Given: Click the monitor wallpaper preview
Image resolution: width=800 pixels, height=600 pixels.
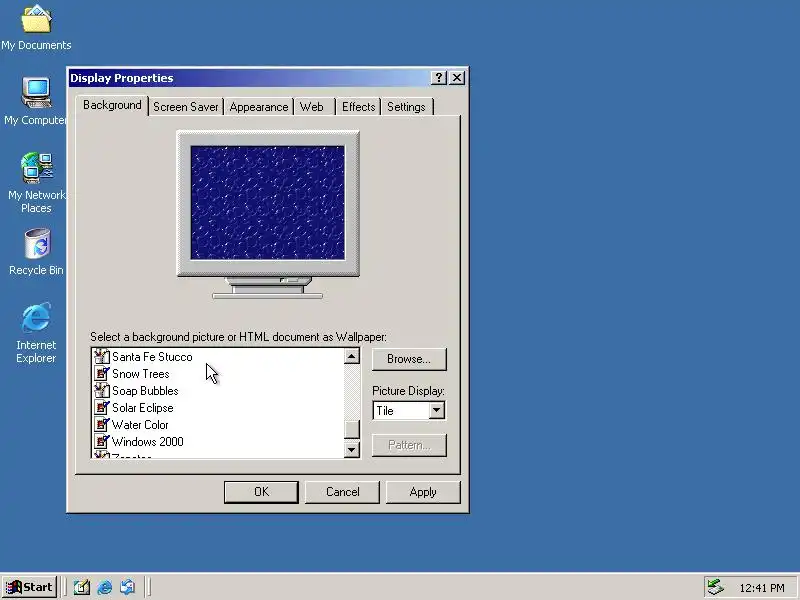Looking at the screenshot, I should click(268, 203).
